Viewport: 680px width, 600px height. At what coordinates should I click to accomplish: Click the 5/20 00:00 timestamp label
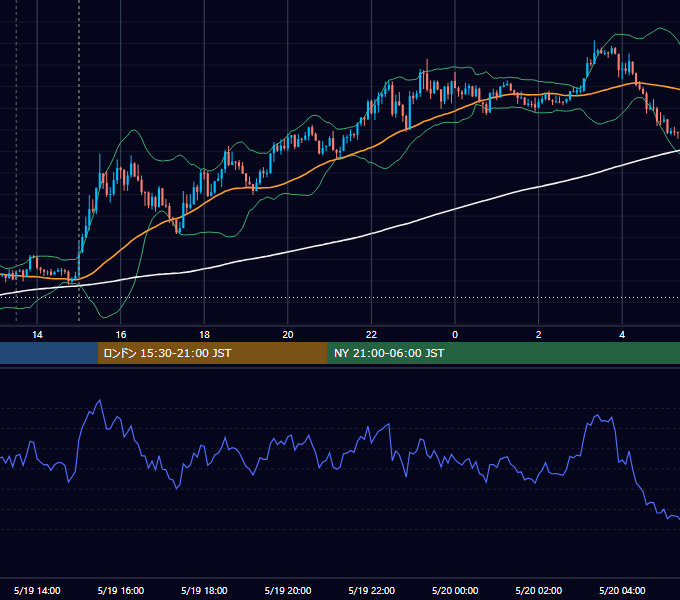(x=455, y=590)
